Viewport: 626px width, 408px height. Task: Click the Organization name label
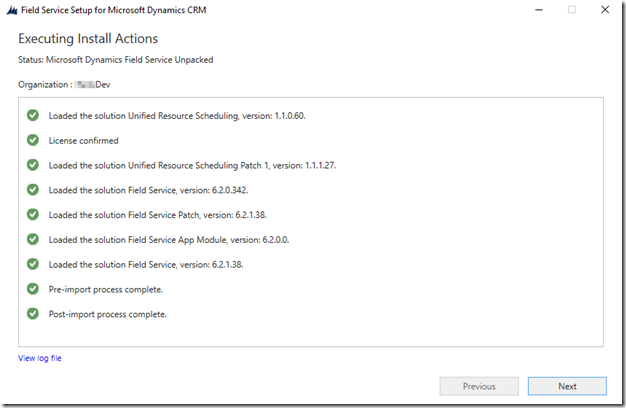point(64,85)
